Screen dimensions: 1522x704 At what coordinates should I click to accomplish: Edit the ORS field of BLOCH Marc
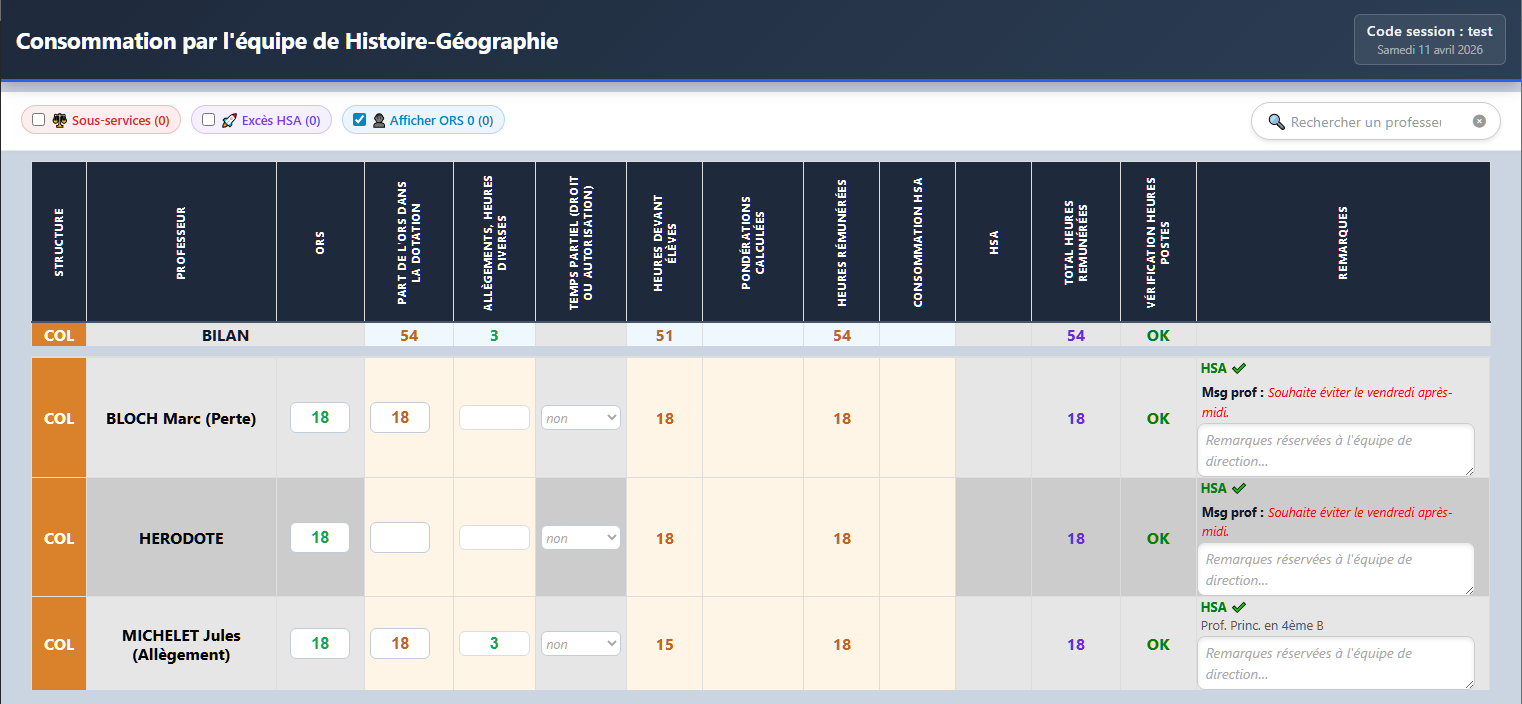(x=320, y=418)
